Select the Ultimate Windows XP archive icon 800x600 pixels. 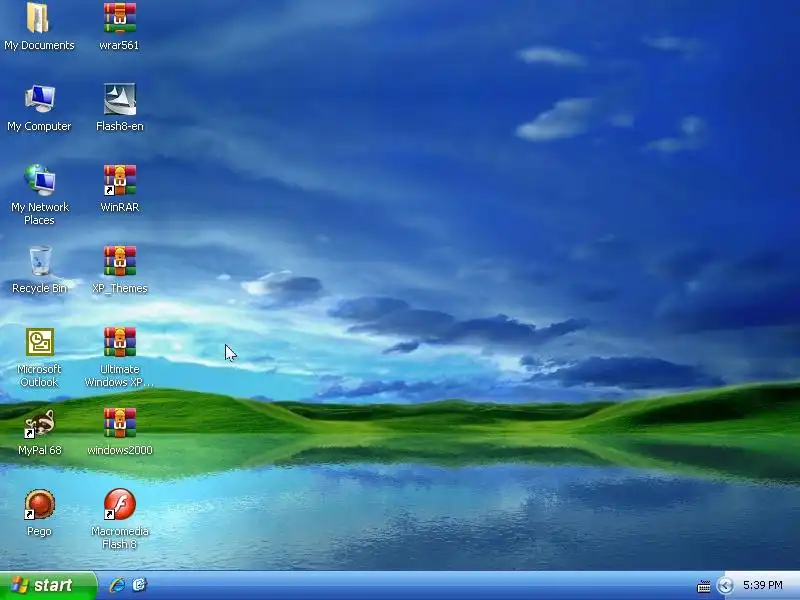tap(119, 342)
